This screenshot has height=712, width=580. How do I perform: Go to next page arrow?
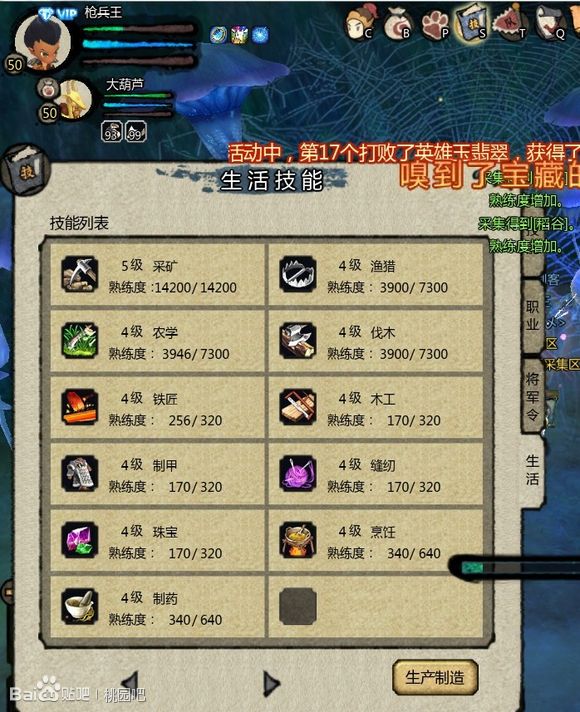coord(271,683)
